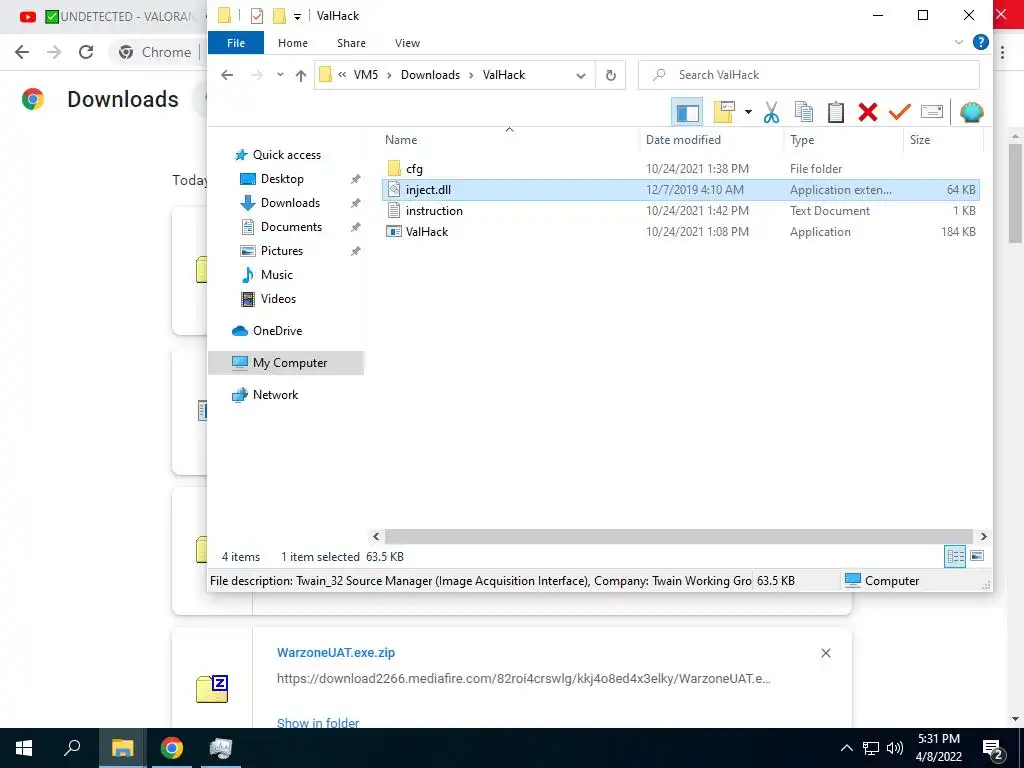Open the Share ribbon tab

[351, 43]
